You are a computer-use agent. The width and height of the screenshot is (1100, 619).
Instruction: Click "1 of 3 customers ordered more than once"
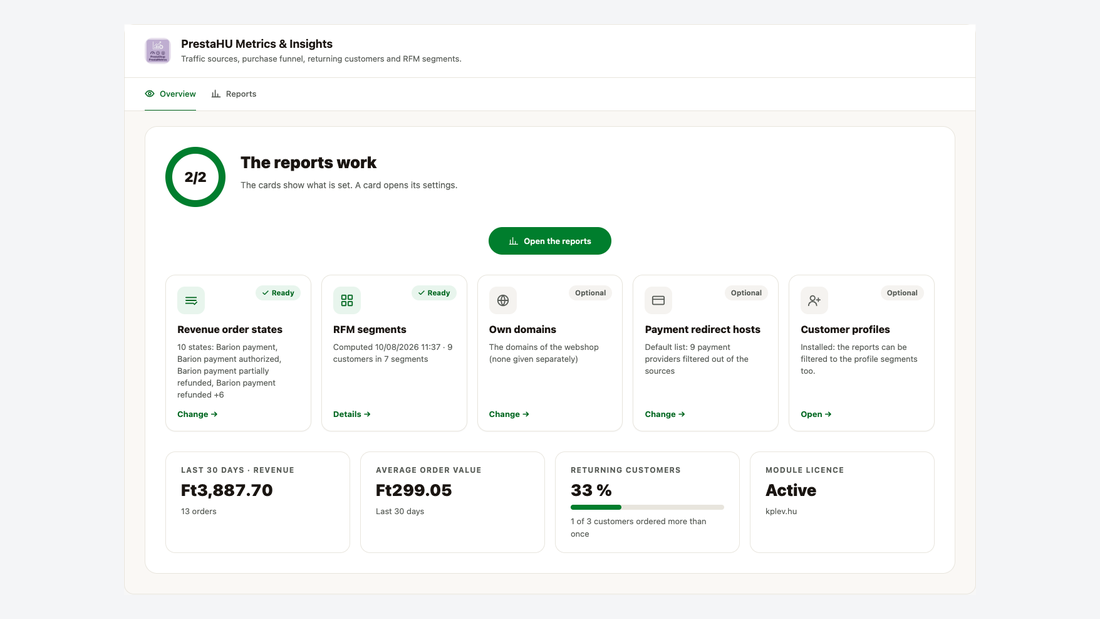(x=638, y=527)
